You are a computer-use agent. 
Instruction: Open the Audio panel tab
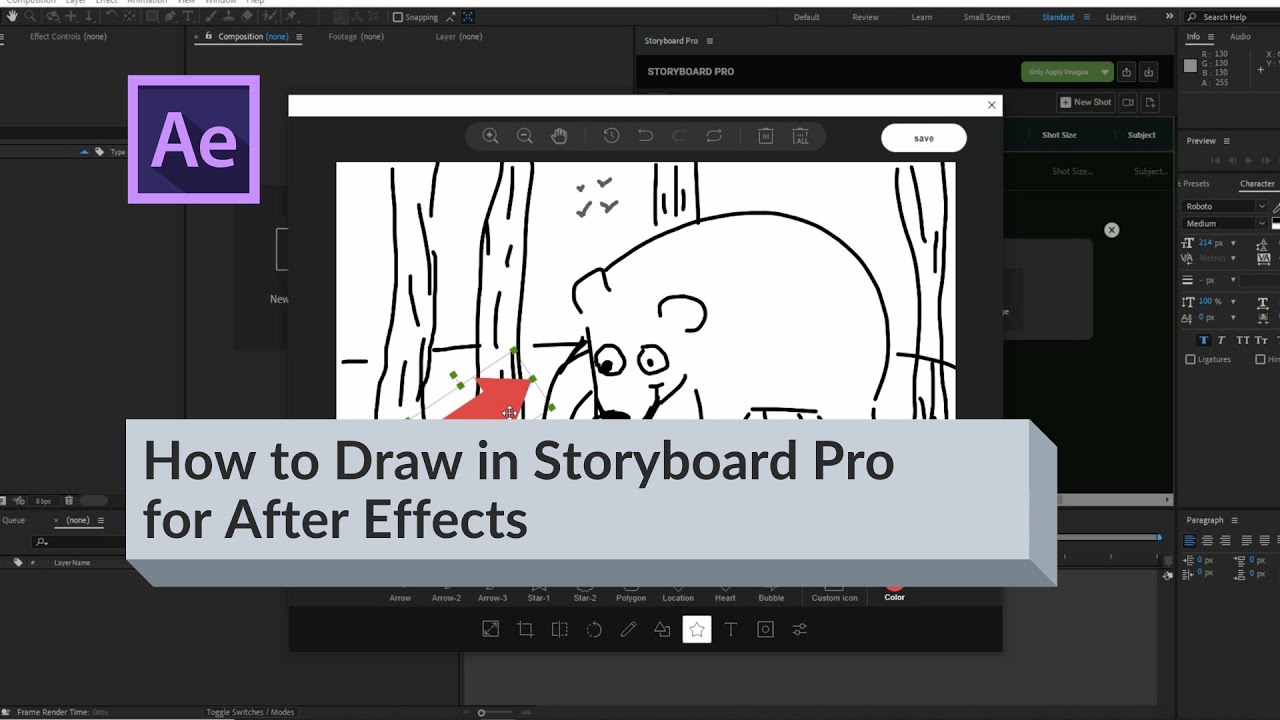coord(1240,37)
